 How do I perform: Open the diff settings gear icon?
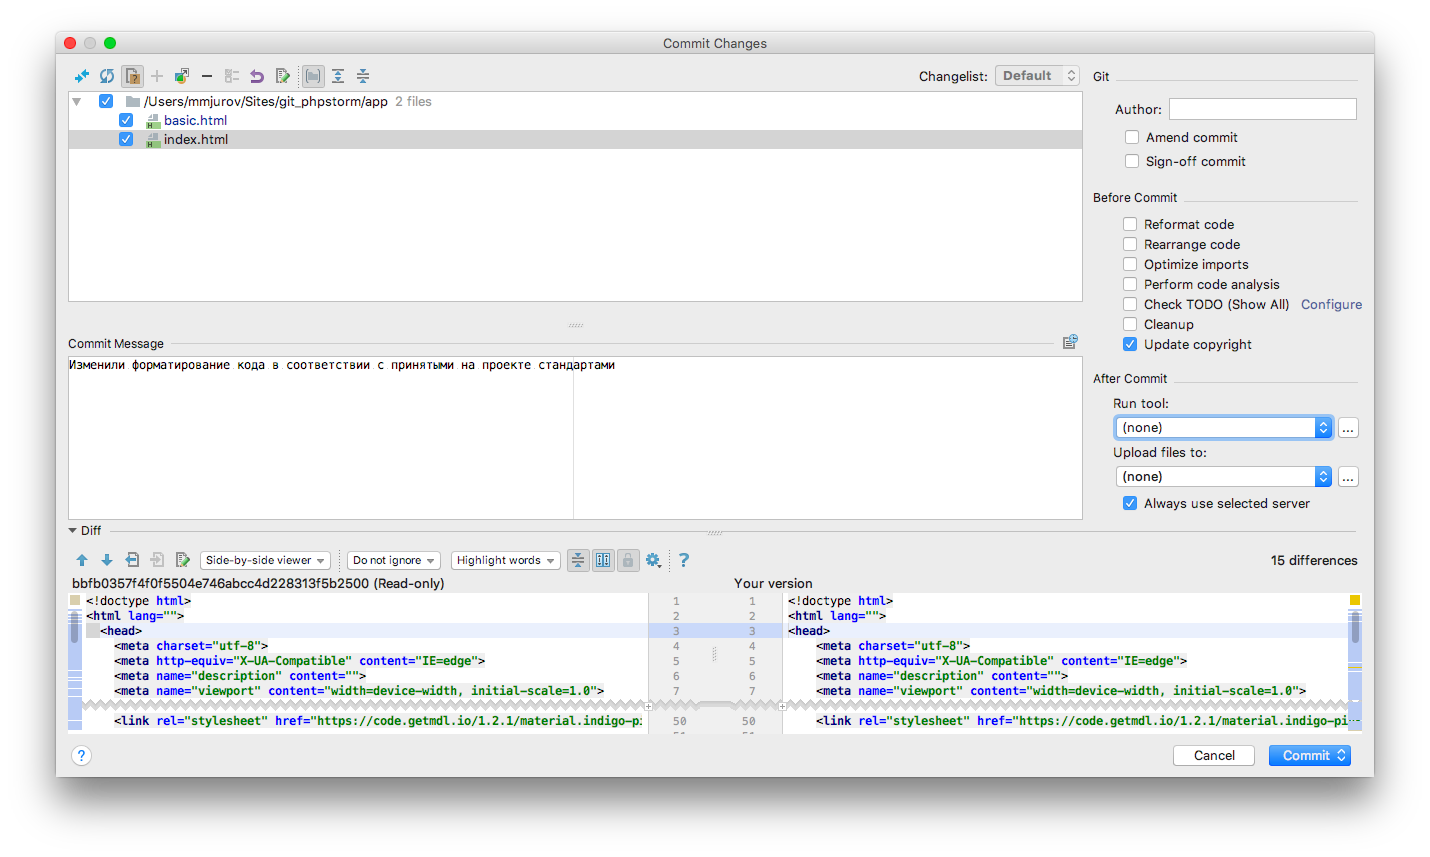pos(653,560)
